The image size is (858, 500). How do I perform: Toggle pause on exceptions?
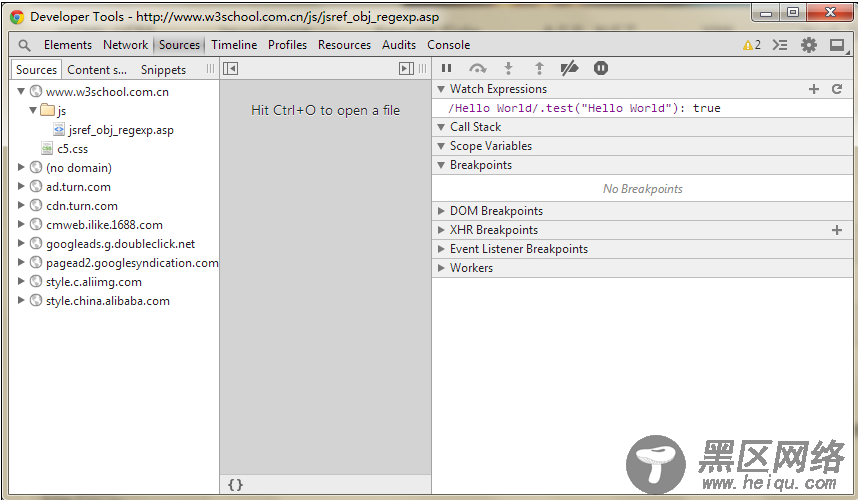pos(601,68)
